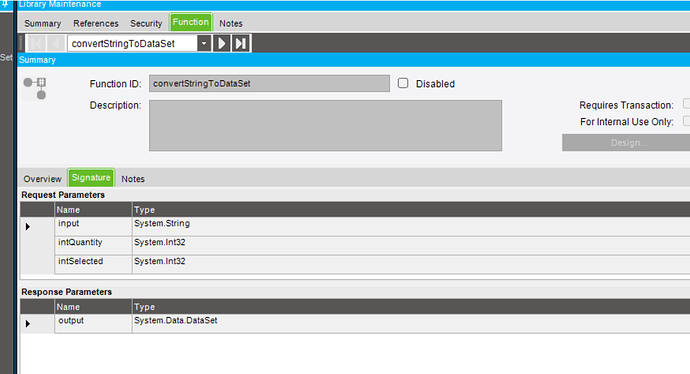The width and height of the screenshot is (690, 374).
Task: Click the Library Maintenance title bar
Action: click(354, 5)
